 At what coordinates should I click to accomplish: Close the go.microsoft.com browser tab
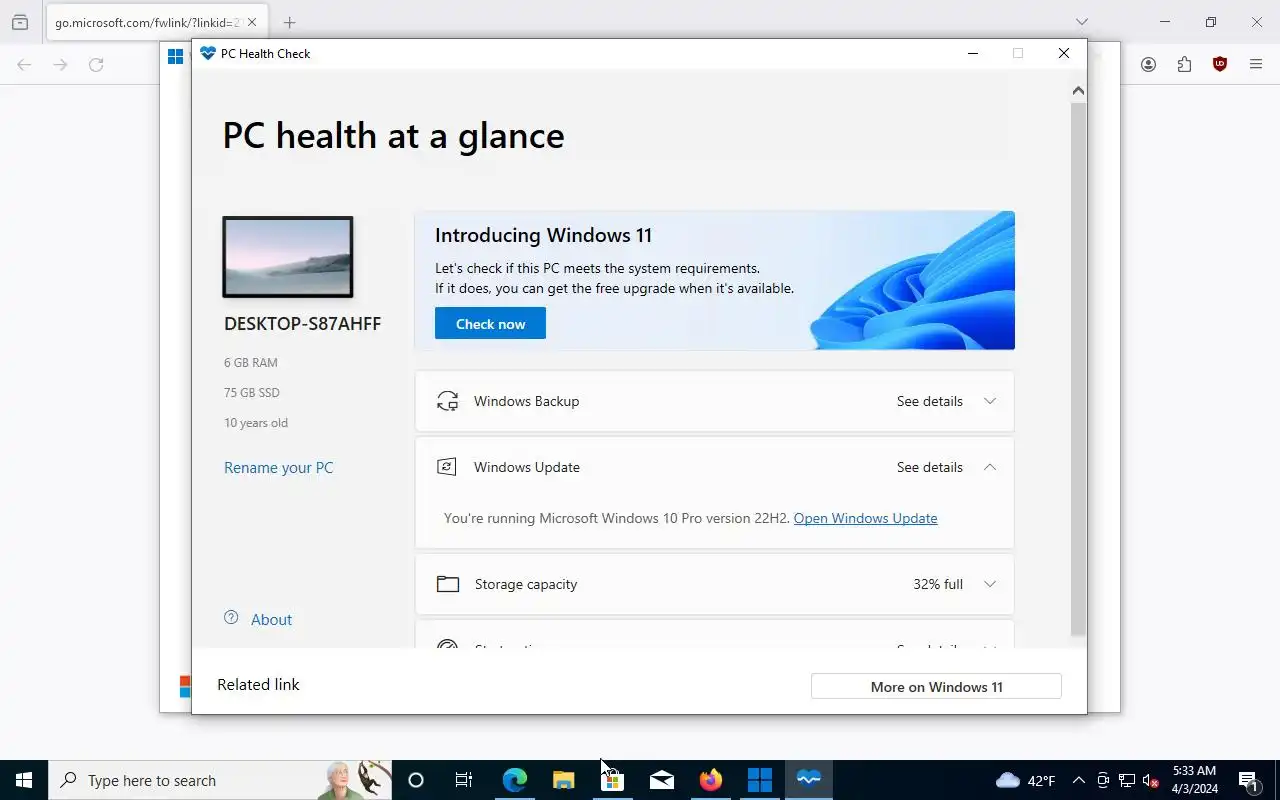[x=252, y=22]
